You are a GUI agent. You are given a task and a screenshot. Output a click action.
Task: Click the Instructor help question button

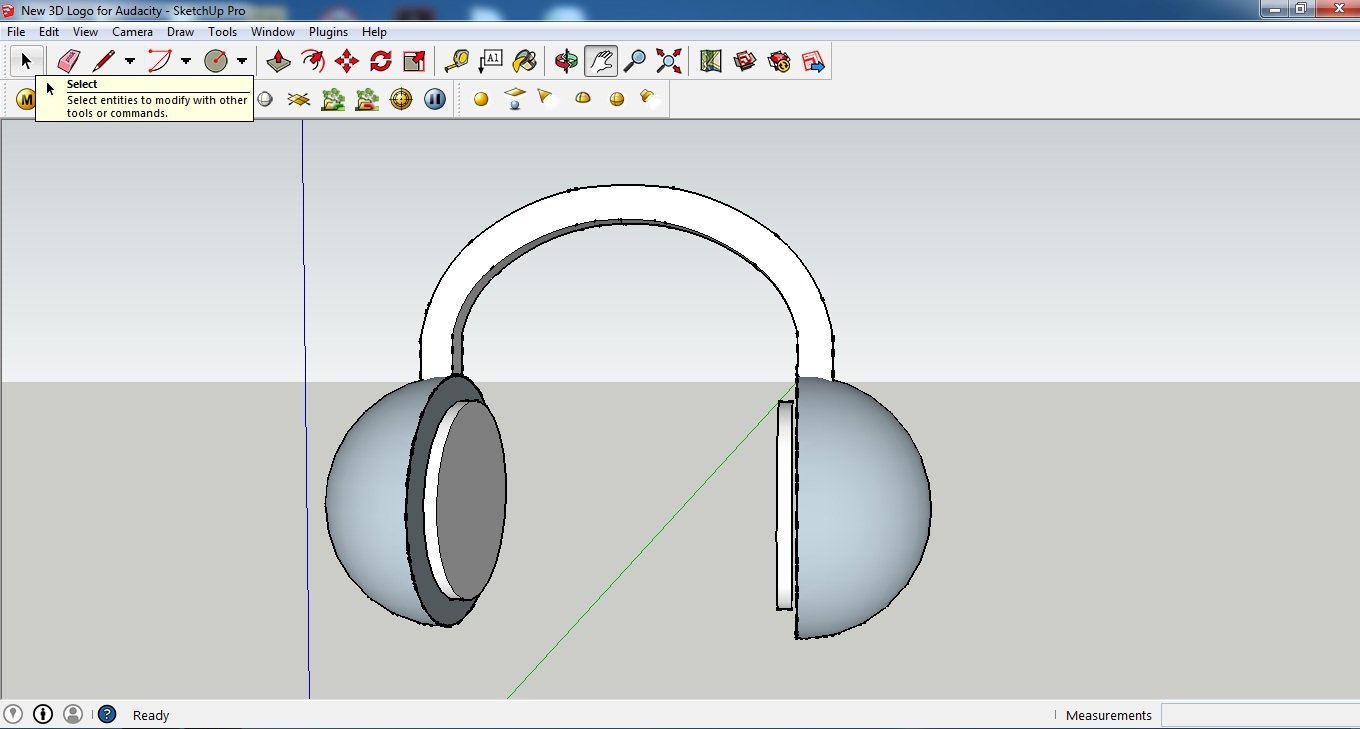point(107,714)
